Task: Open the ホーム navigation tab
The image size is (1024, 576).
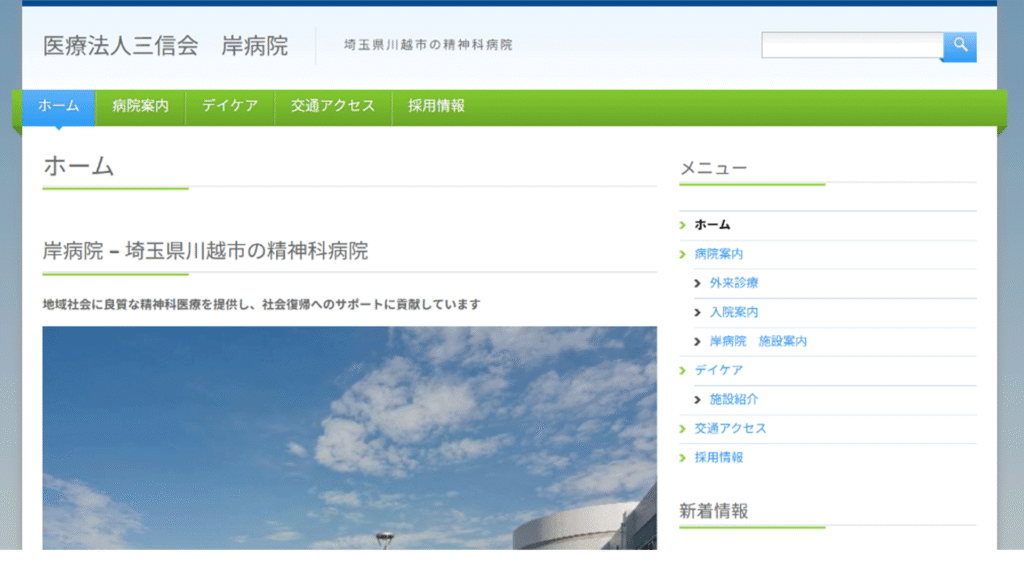Action: coord(59,106)
